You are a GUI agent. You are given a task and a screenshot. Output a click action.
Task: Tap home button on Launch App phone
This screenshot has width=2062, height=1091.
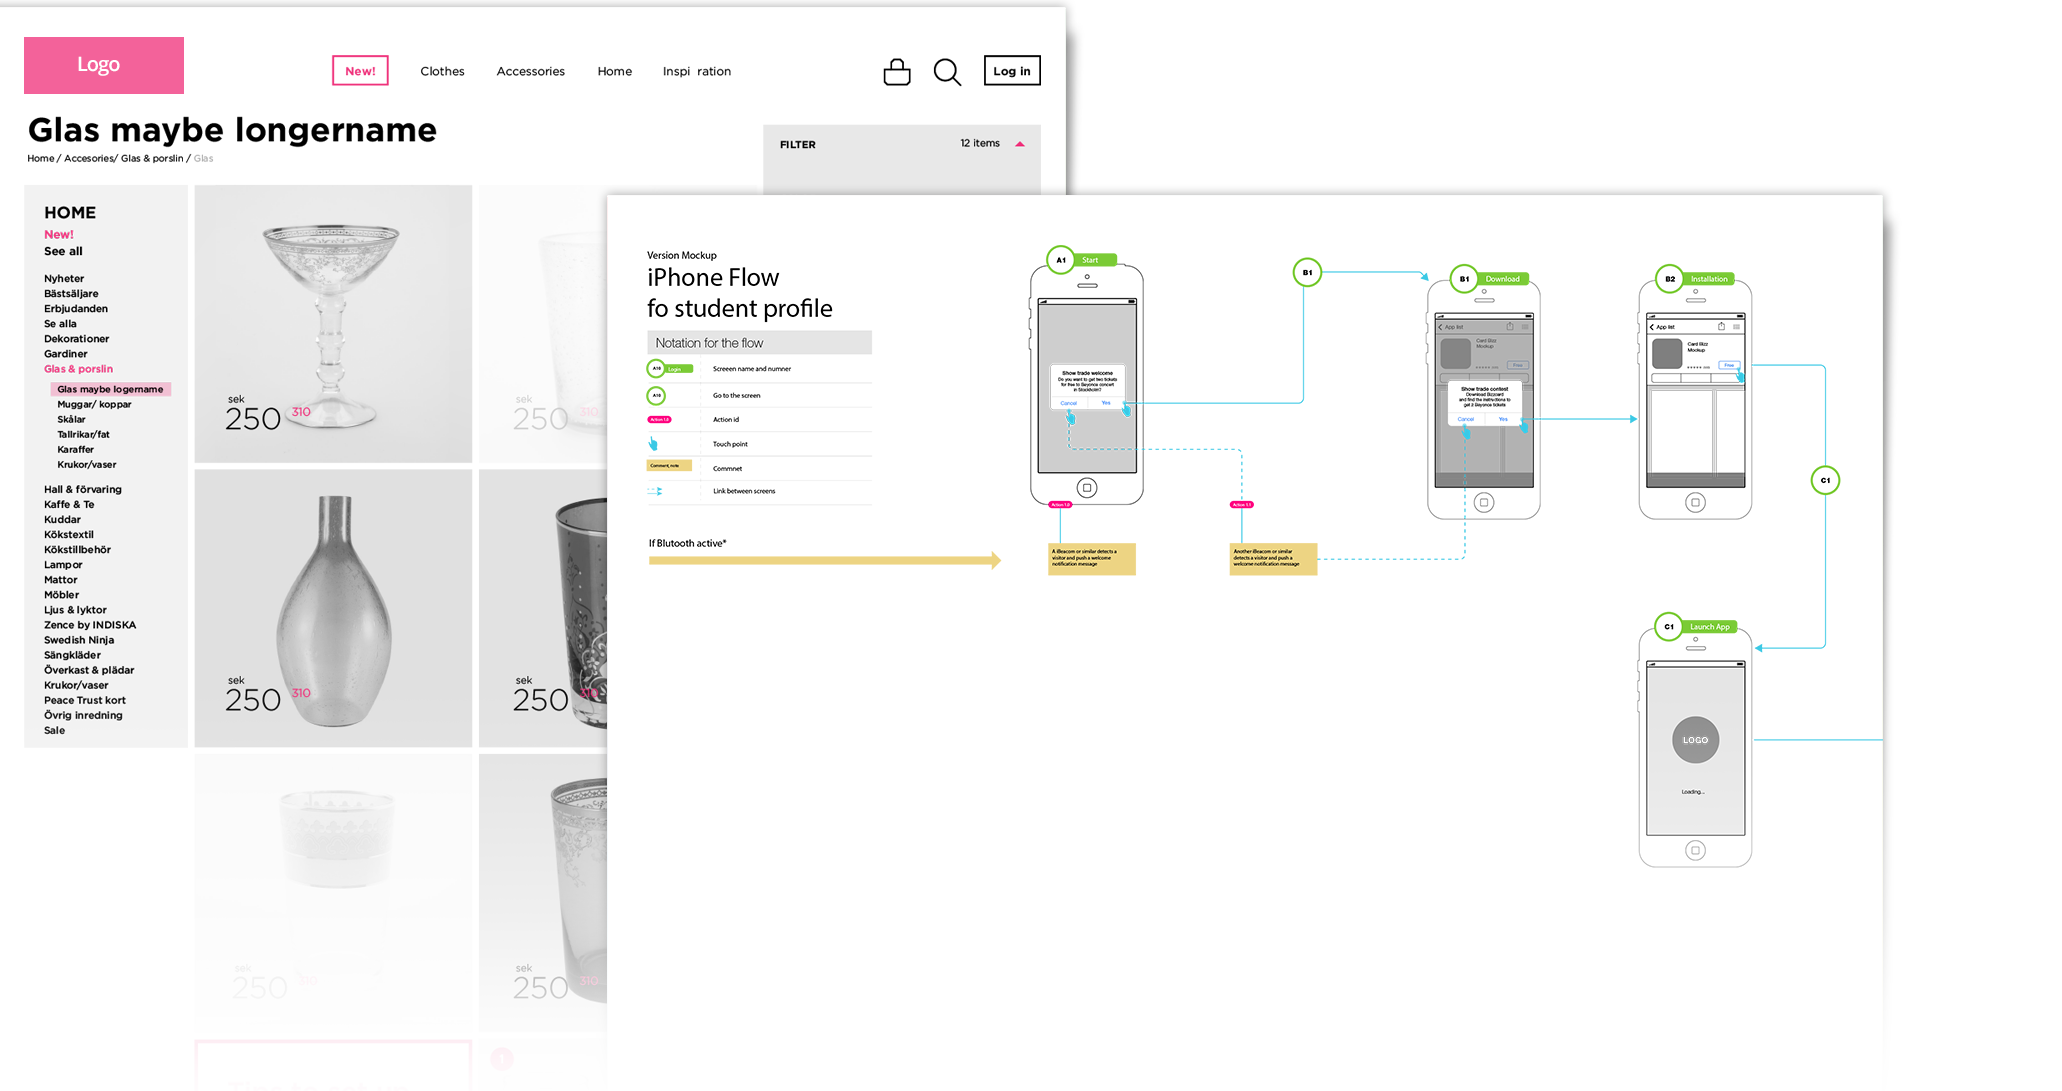[x=1695, y=850]
